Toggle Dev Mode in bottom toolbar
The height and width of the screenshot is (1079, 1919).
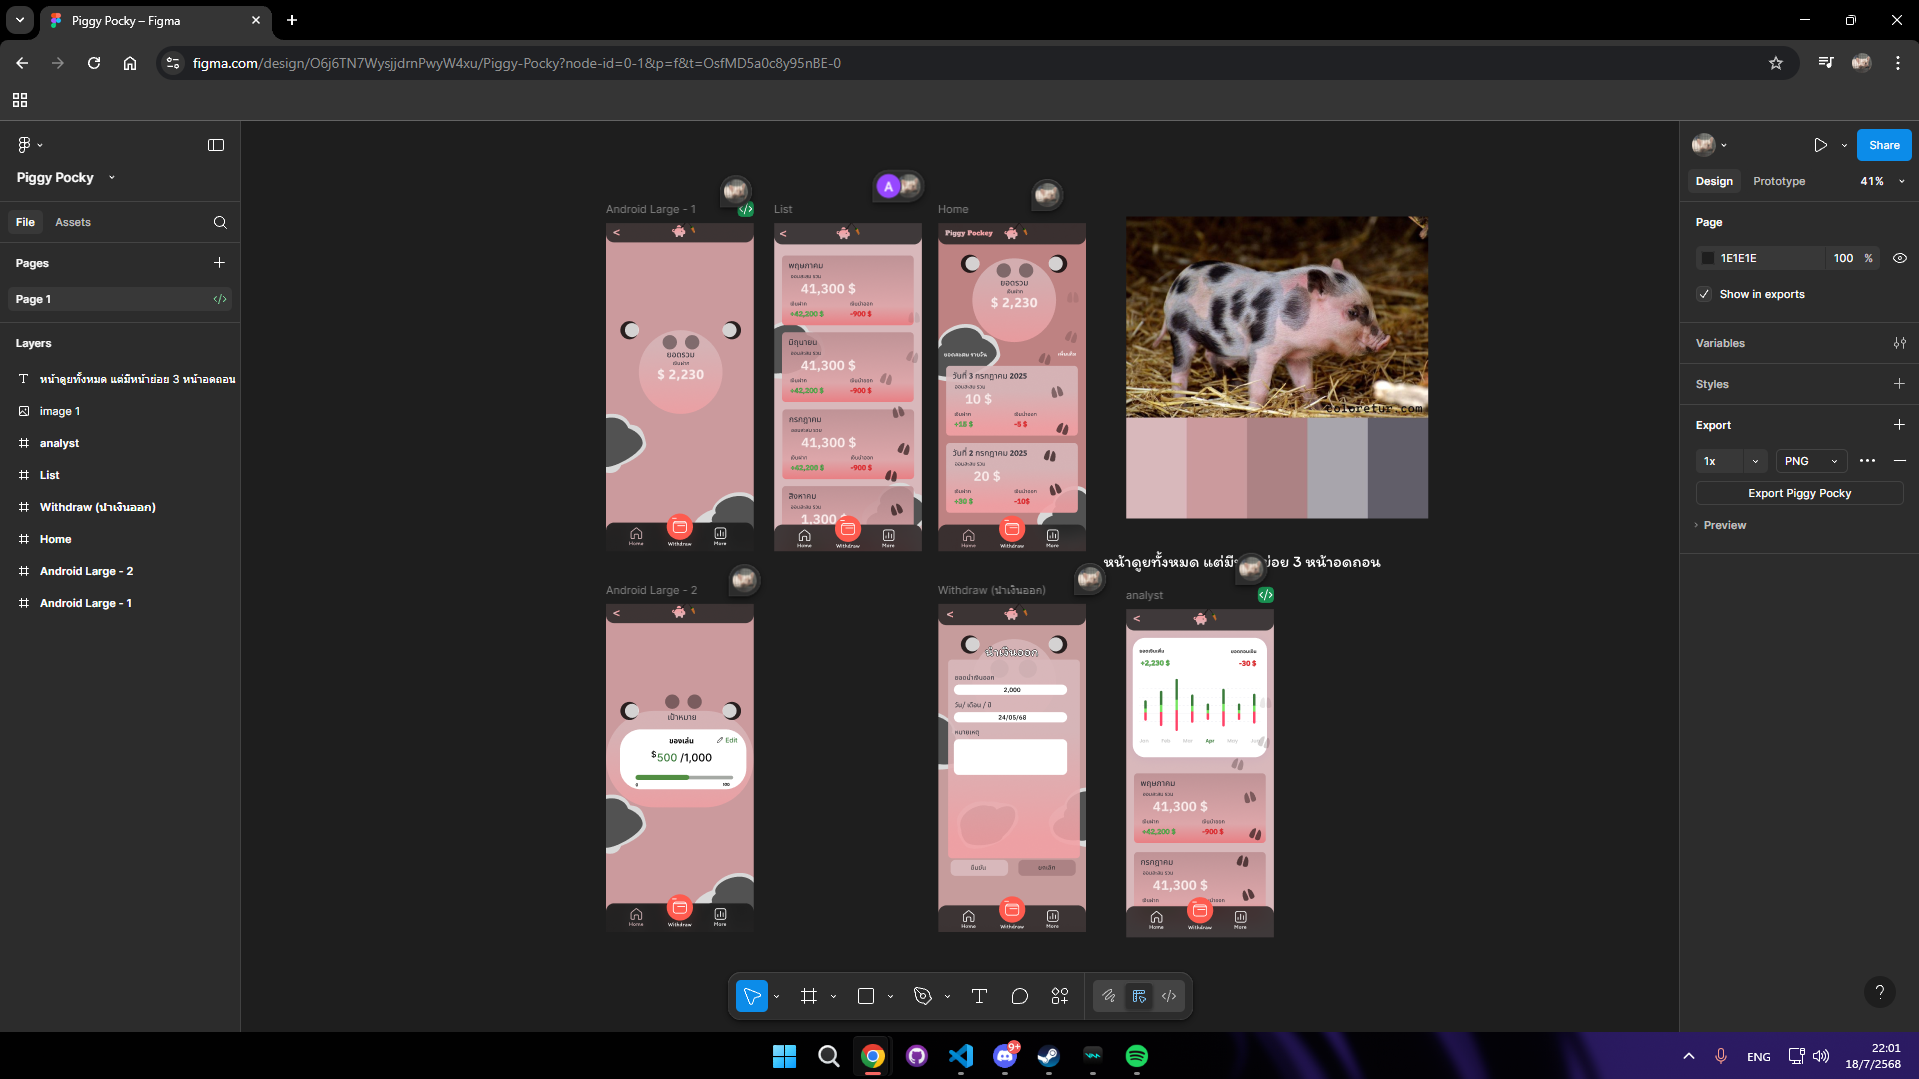coord(1169,996)
